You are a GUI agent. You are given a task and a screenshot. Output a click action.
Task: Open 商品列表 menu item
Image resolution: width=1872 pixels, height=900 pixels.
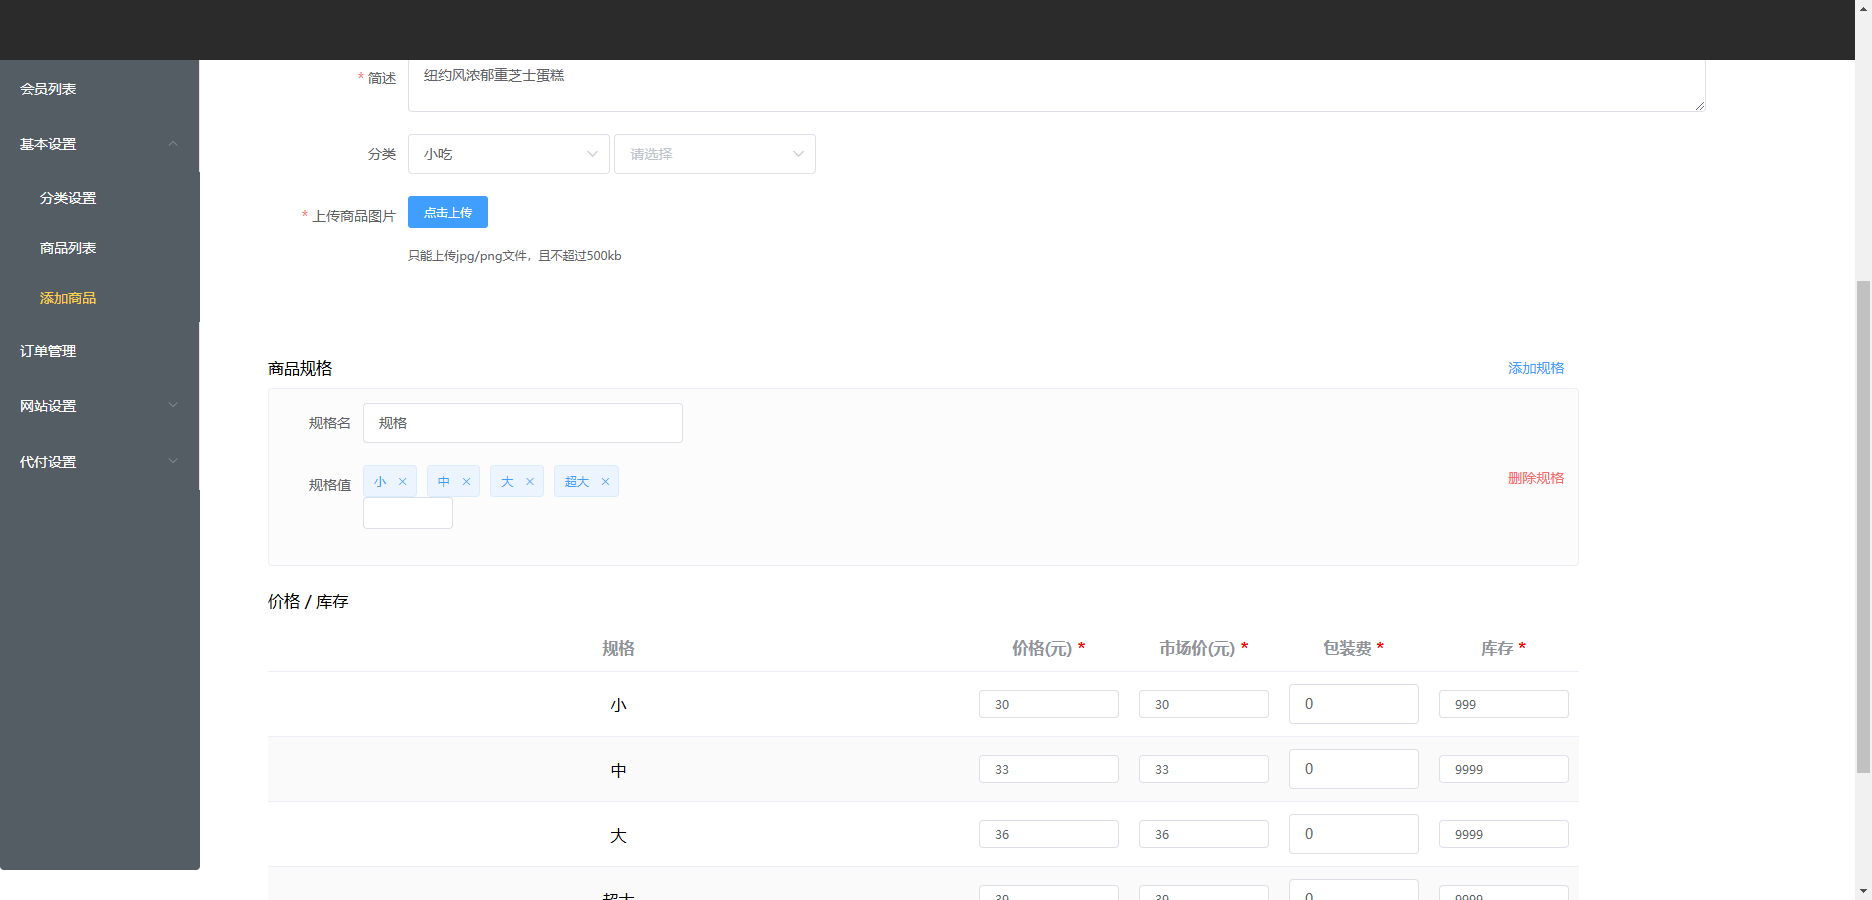tap(68, 248)
